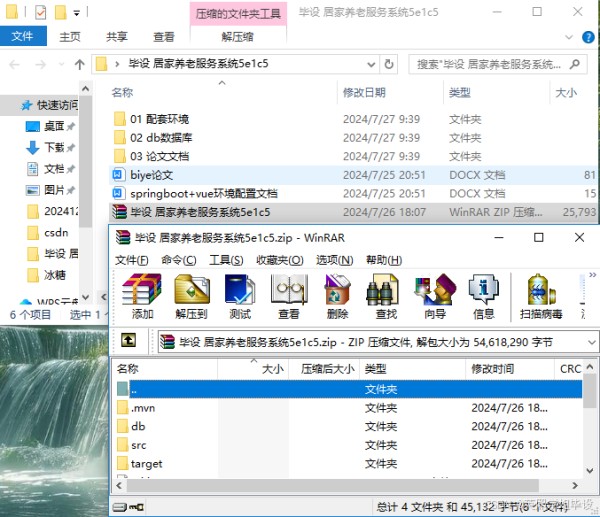The image size is (600, 517).
Task: Click WinRAR horizontal scrollbar right arrow
Action: tap(575, 485)
